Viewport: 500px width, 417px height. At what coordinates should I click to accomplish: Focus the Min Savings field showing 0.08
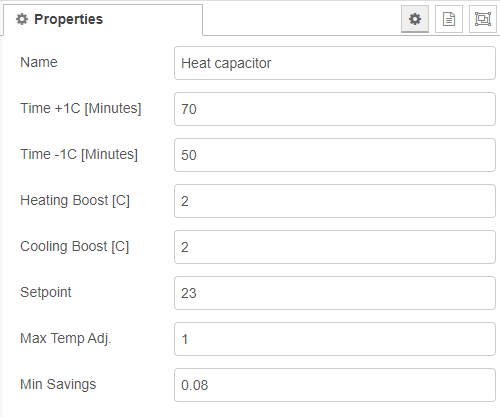tap(335, 385)
